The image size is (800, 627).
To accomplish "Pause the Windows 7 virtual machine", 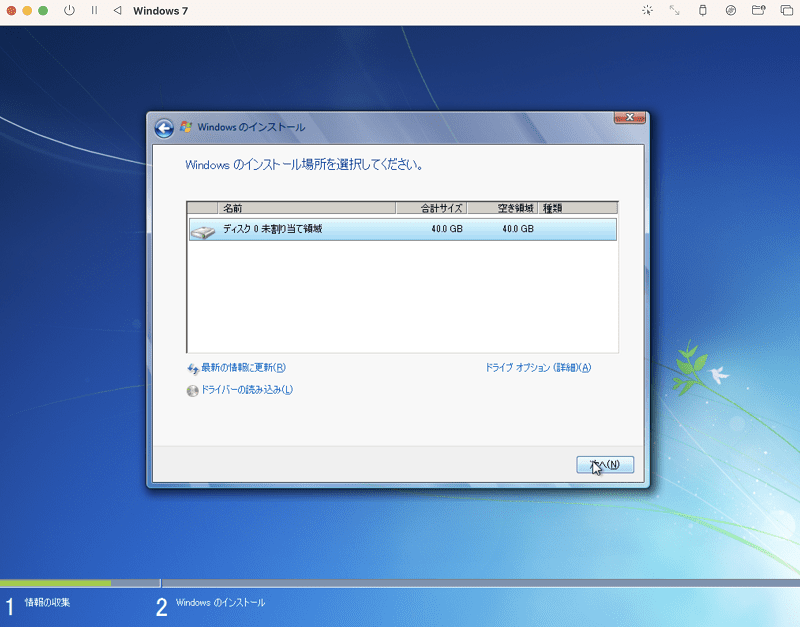I will [94, 11].
